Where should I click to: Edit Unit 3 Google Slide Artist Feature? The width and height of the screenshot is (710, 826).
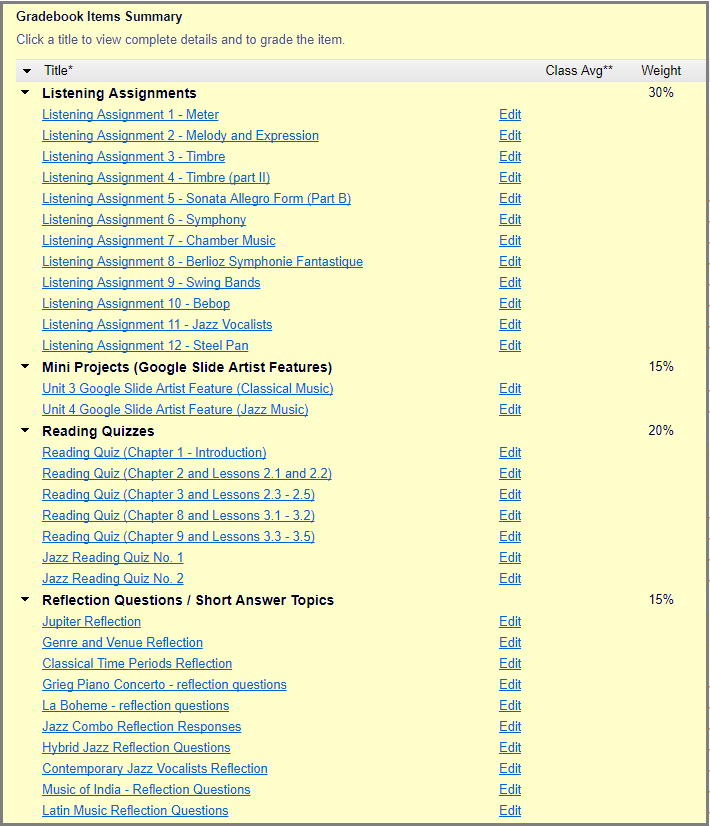point(510,389)
